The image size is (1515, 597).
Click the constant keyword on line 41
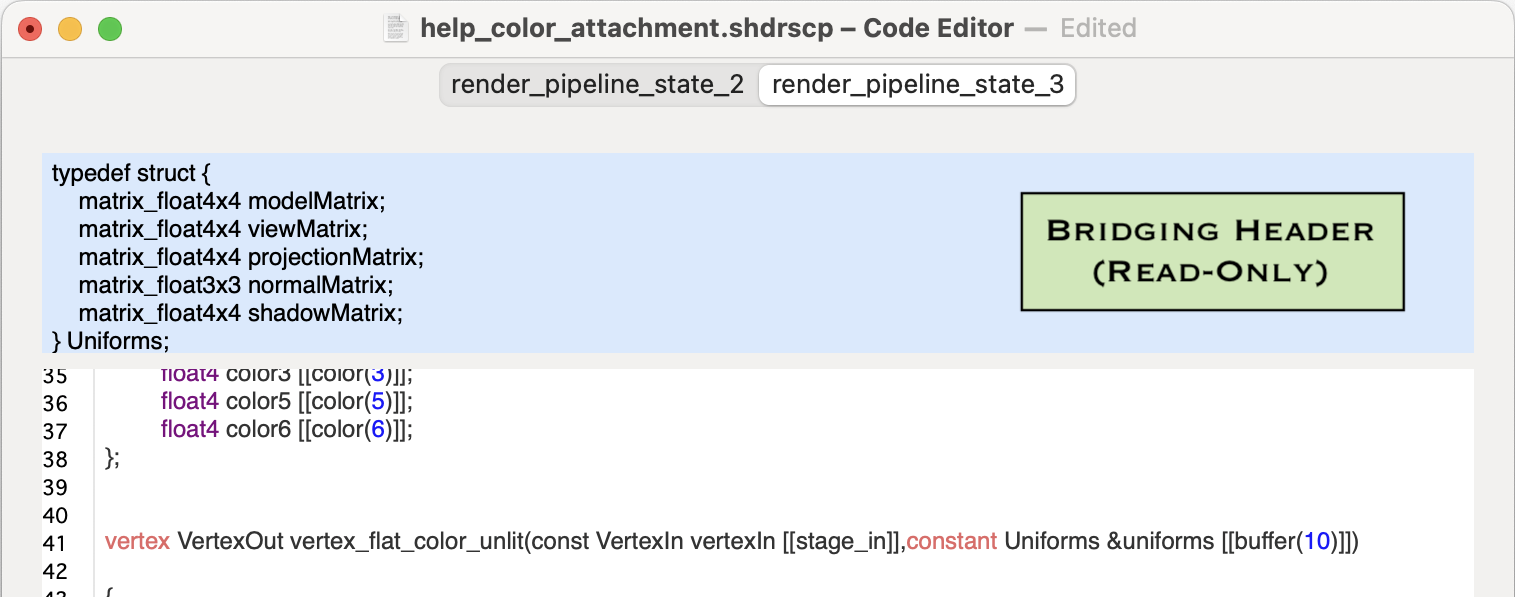[x=951, y=542]
